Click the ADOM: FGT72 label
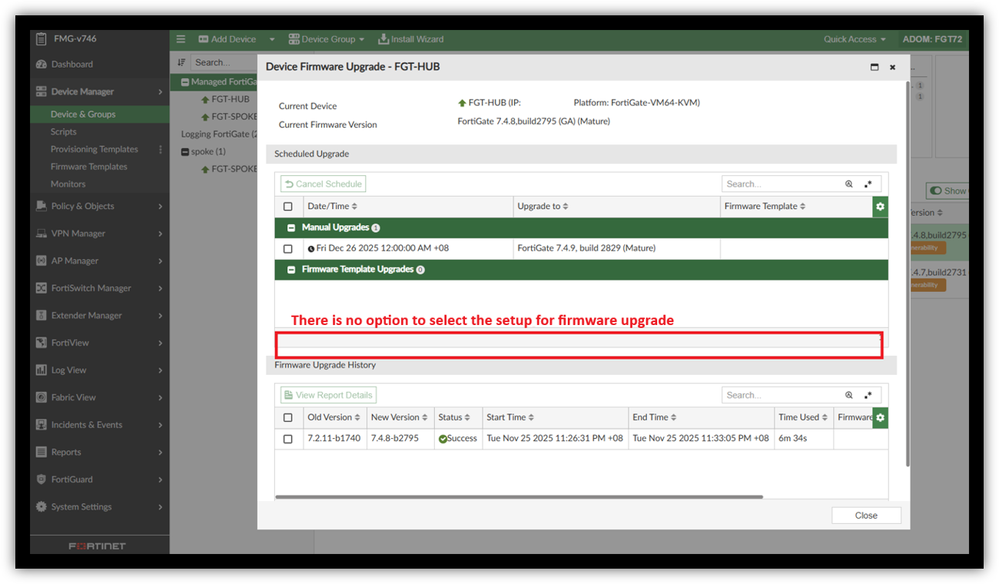Viewport: 999px width, 584px height. [932, 39]
